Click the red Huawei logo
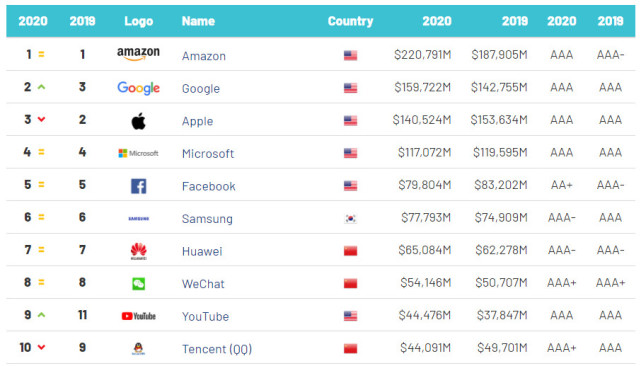 coord(139,251)
